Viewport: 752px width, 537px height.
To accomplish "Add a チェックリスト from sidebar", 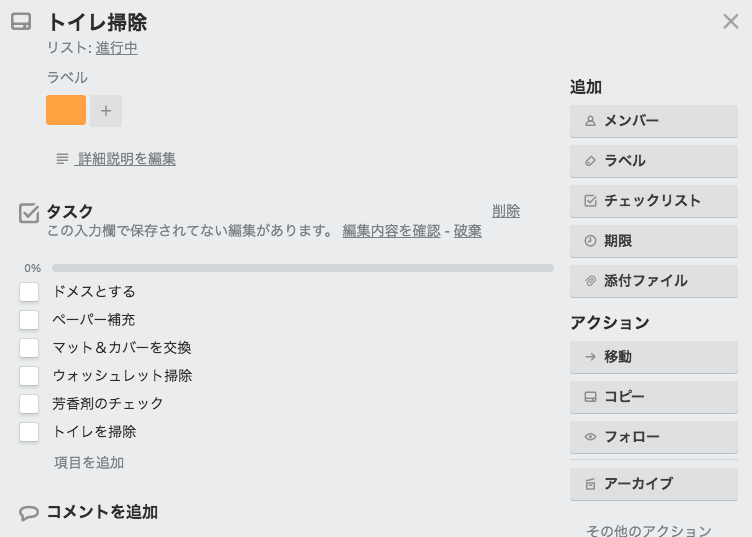I will tap(654, 201).
